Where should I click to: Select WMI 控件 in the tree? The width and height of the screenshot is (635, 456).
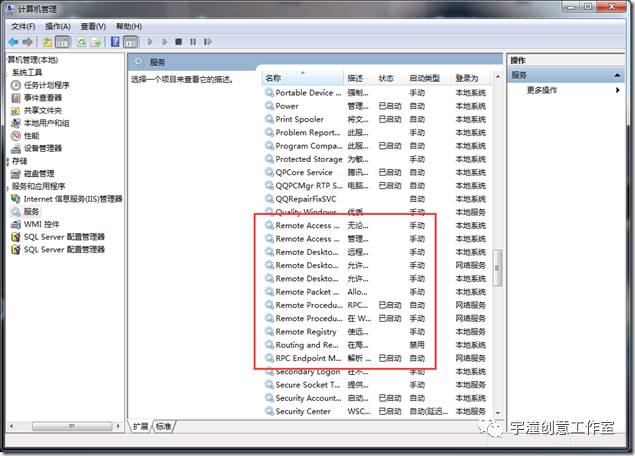pyautogui.click(x=35, y=224)
